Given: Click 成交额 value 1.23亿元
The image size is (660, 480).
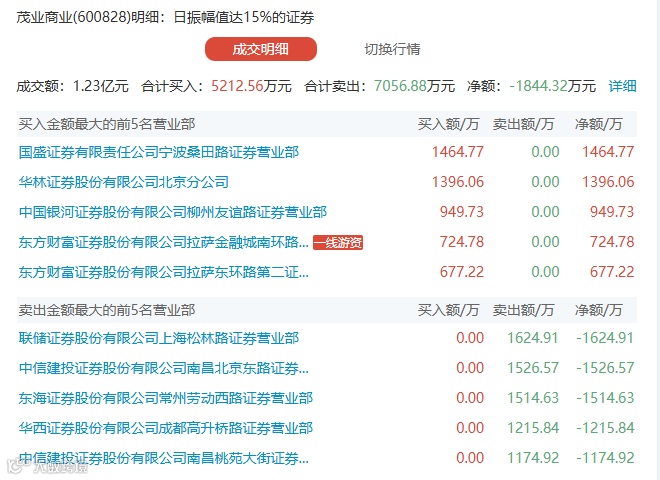Looking at the screenshot, I should pos(101,86).
